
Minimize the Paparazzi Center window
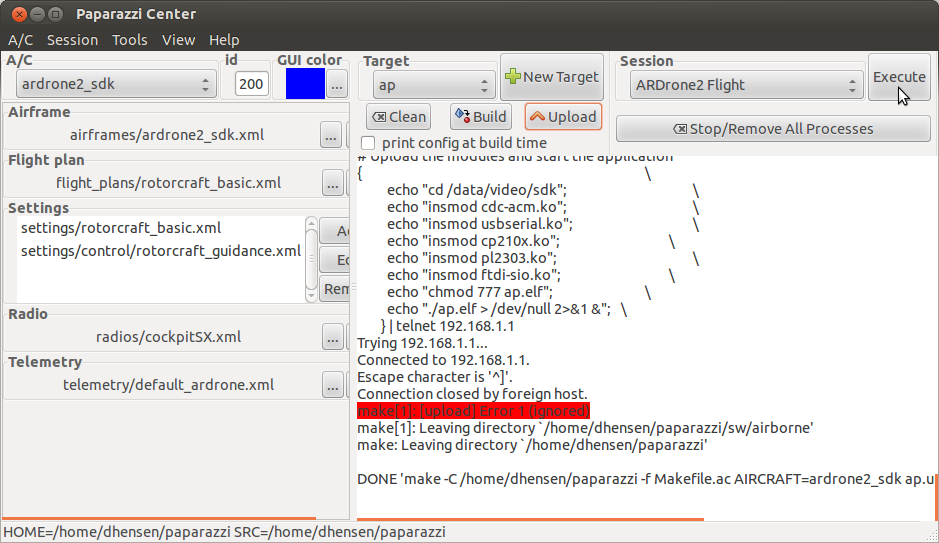tap(37, 14)
